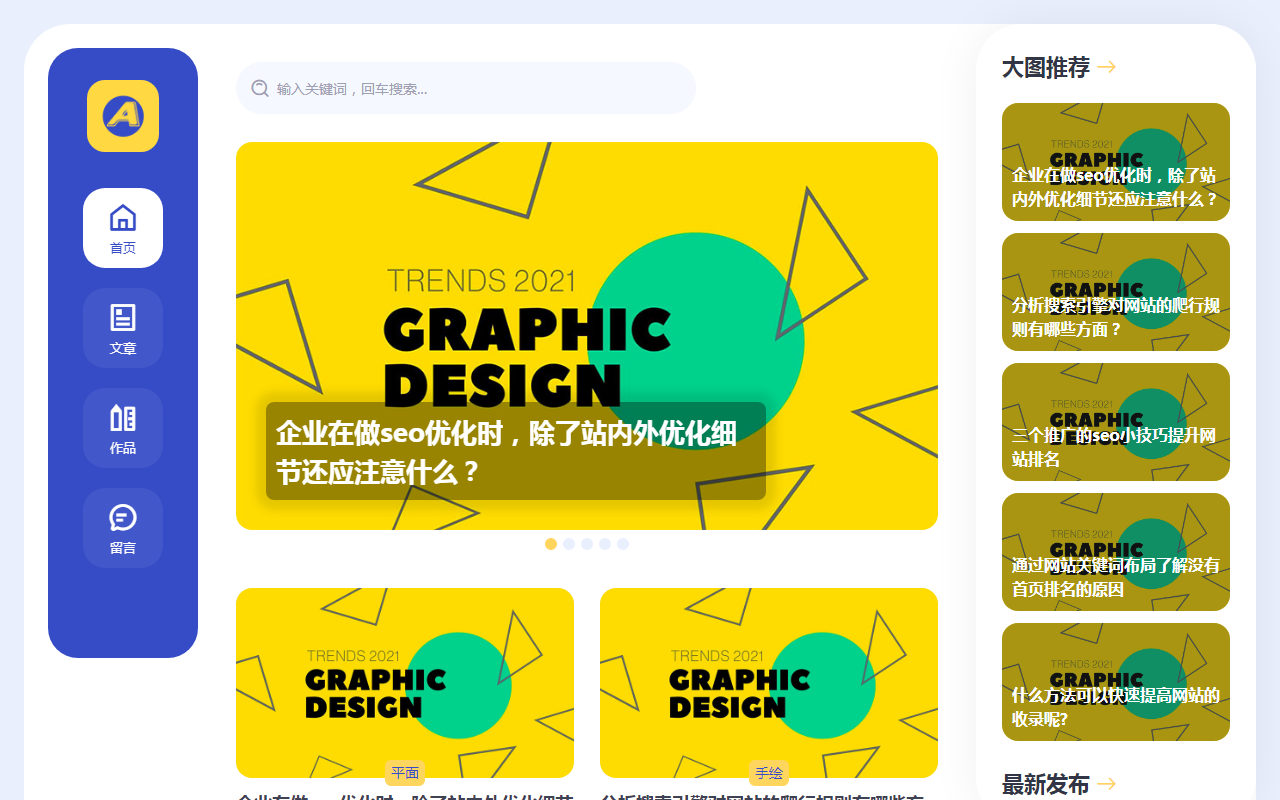
Task: Open the 留言 message board
Action: coord(123,528)
